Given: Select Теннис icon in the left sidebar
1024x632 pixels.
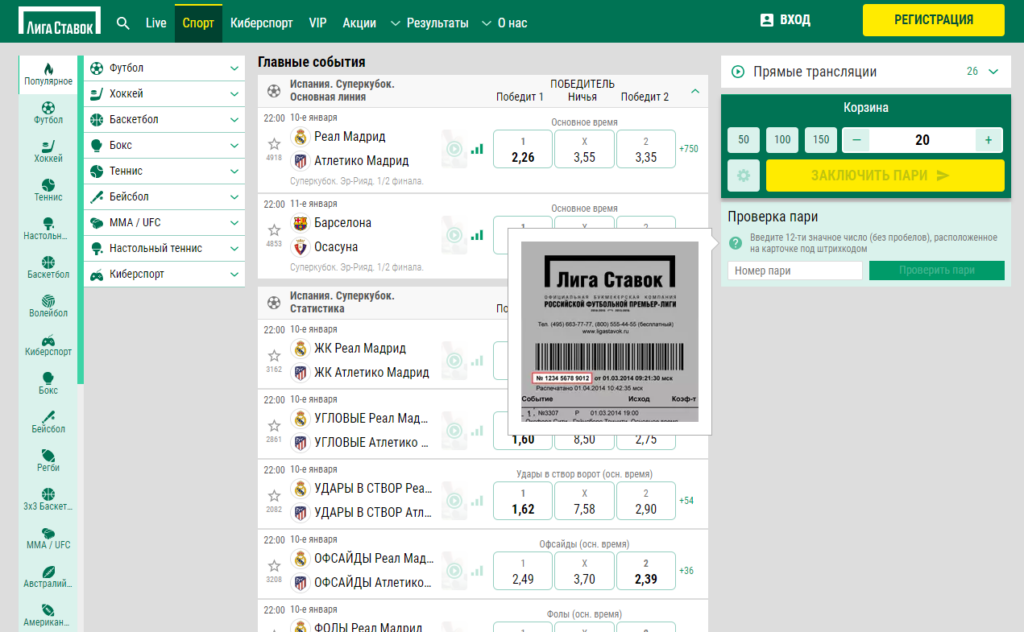Looking at the screenshot, I should (48, 190).
